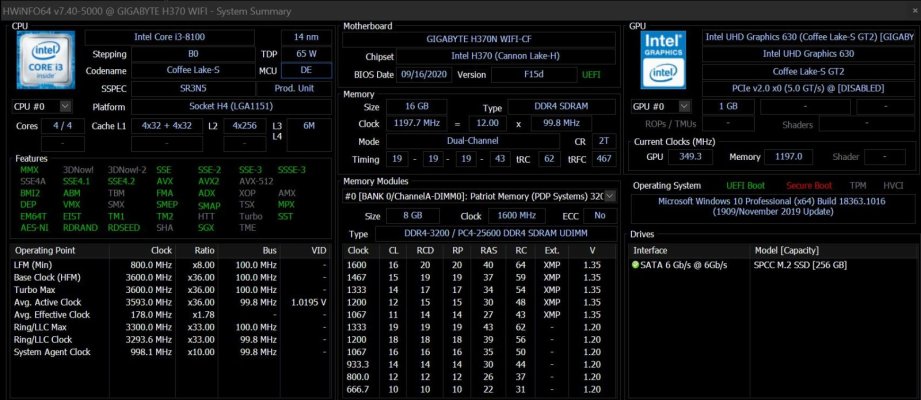Click the SGX feature flag

click(206, 227)
